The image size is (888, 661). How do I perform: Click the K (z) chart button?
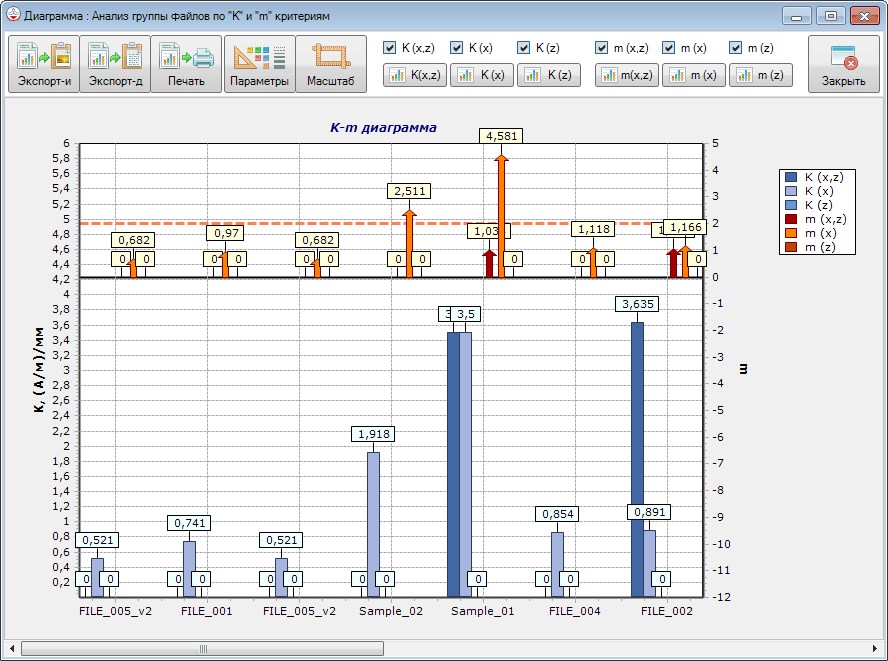548,75
